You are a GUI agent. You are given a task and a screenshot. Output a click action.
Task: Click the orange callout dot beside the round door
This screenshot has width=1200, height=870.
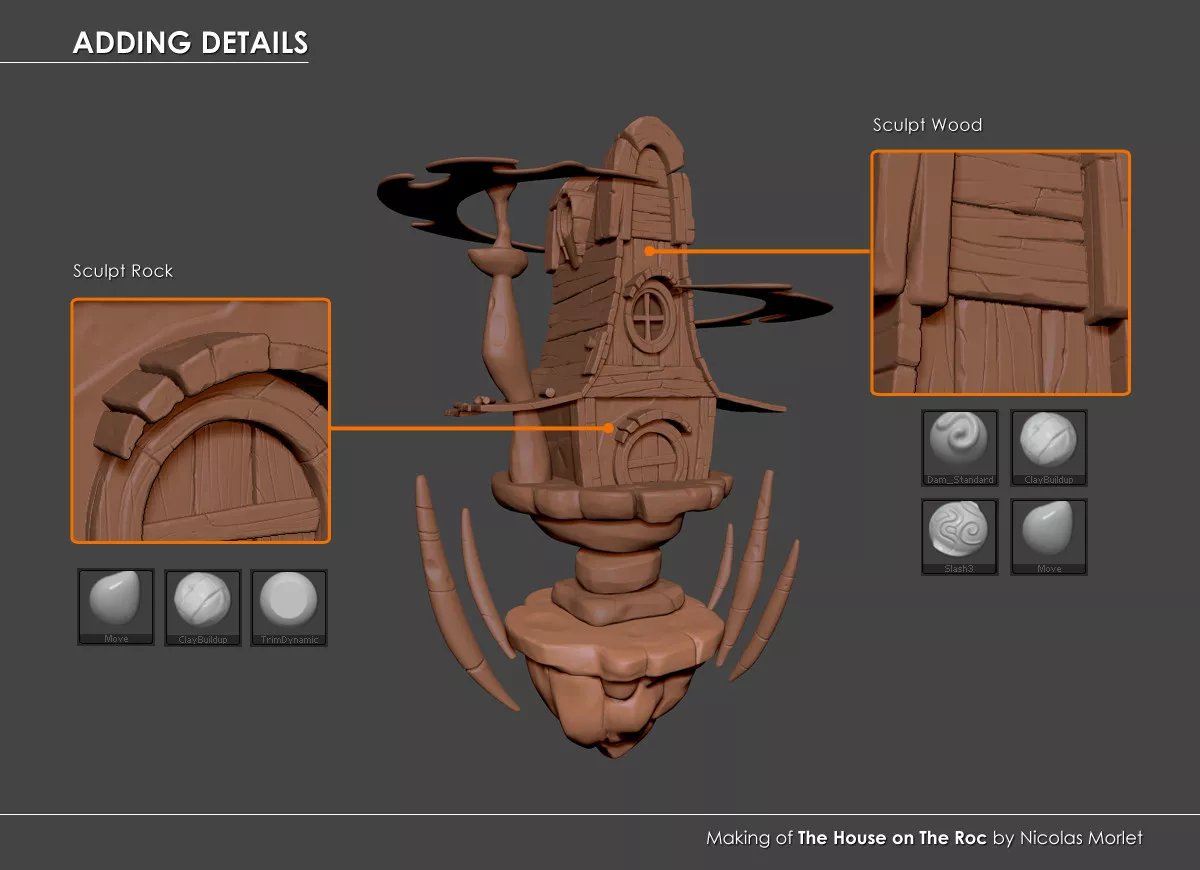point(609,428)
